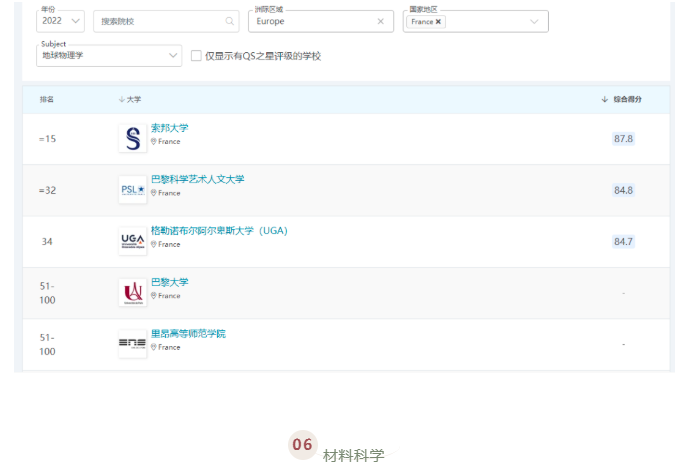Click the search magnifier icon
Viewport: 697px width, 469px height.
pyautogui.click(x=229, y=21)
